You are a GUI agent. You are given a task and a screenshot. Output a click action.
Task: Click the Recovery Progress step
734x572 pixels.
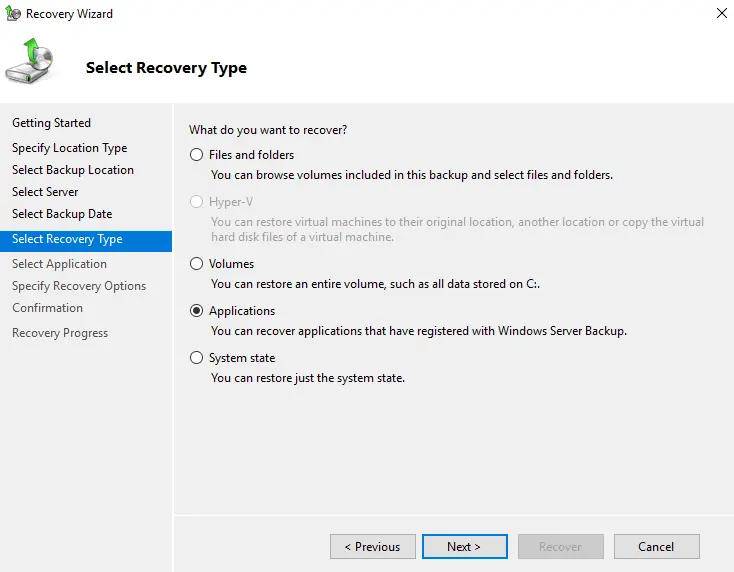60,333
